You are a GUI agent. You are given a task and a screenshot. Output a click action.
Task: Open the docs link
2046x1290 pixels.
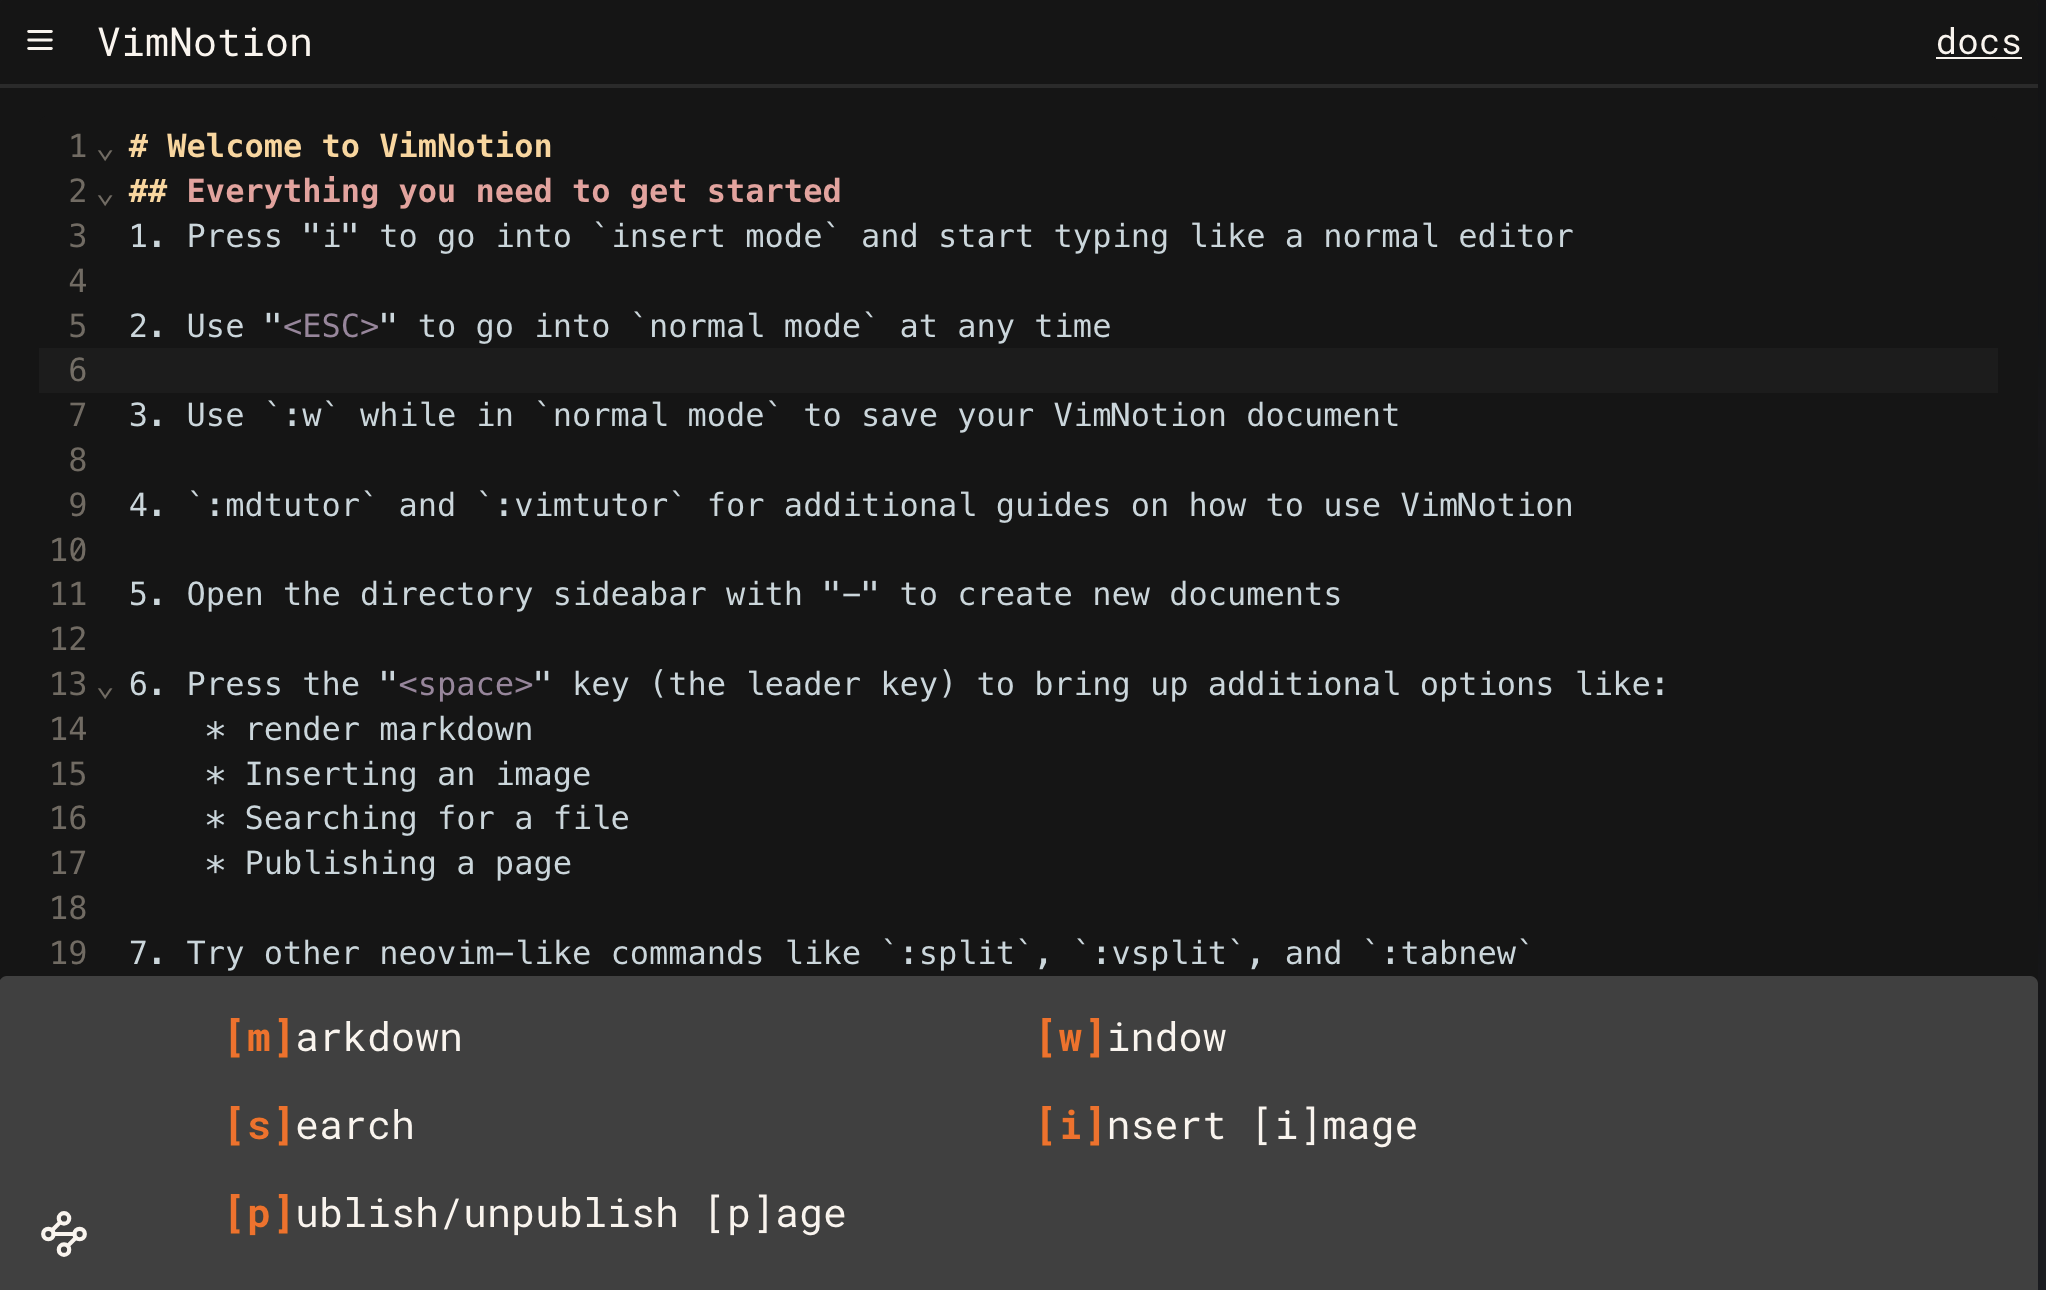[x=1978, y=42]
